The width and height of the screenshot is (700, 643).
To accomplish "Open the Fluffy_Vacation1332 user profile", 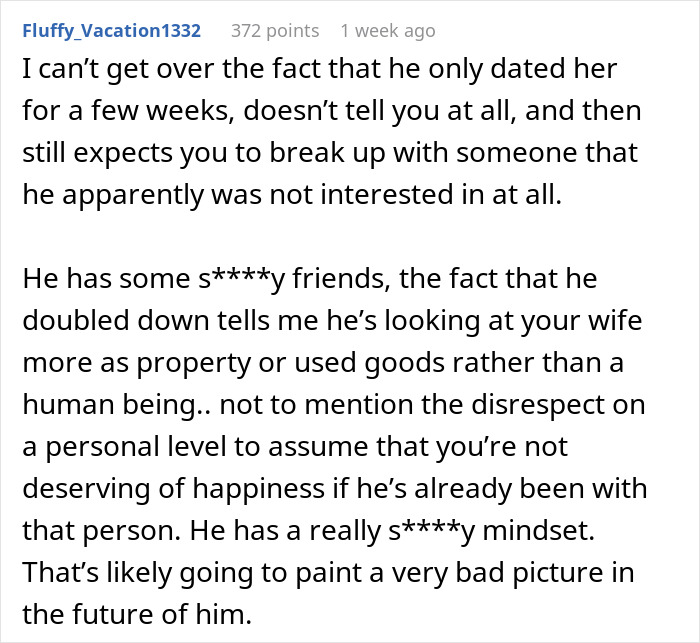I will [111, 31].
